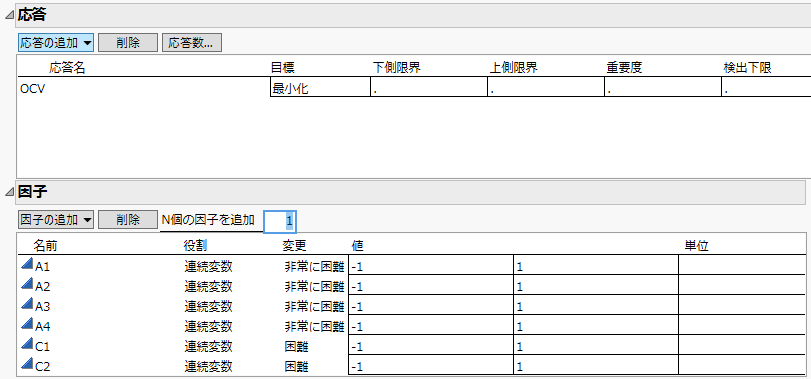The image size is (811, 379).
Task: Change the 困難 setting for C1
Action: tap(296, 346)
